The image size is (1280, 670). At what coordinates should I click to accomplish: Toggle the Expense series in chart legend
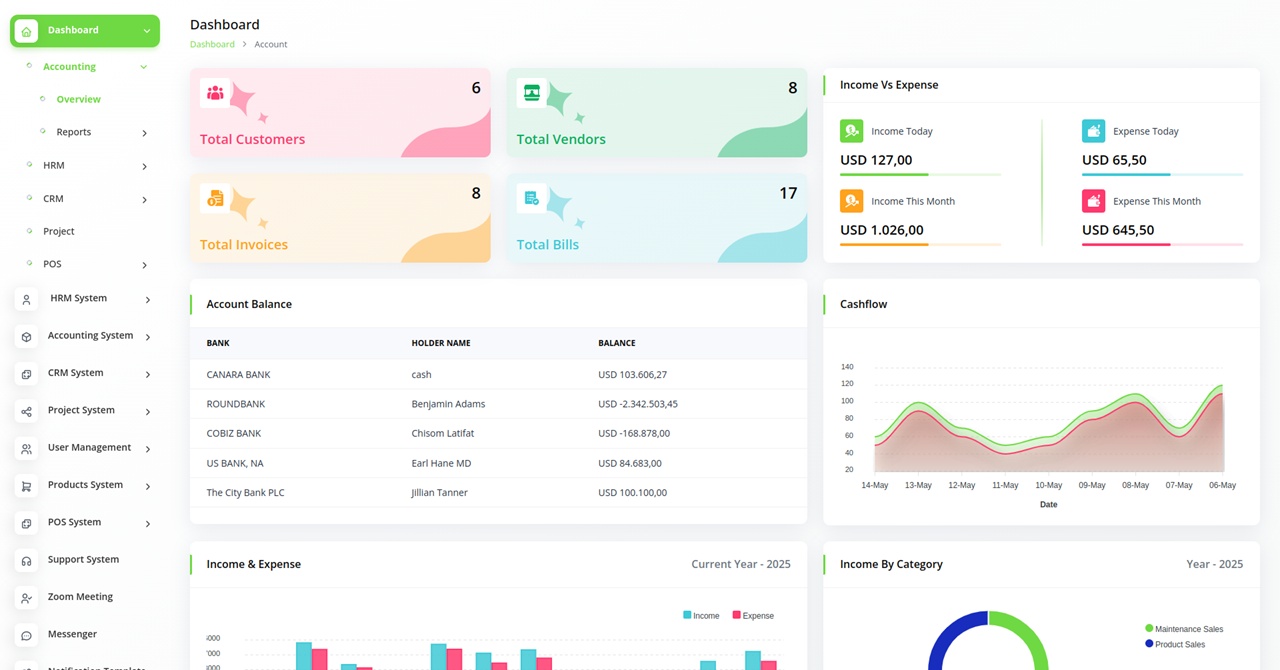(753, 616)
